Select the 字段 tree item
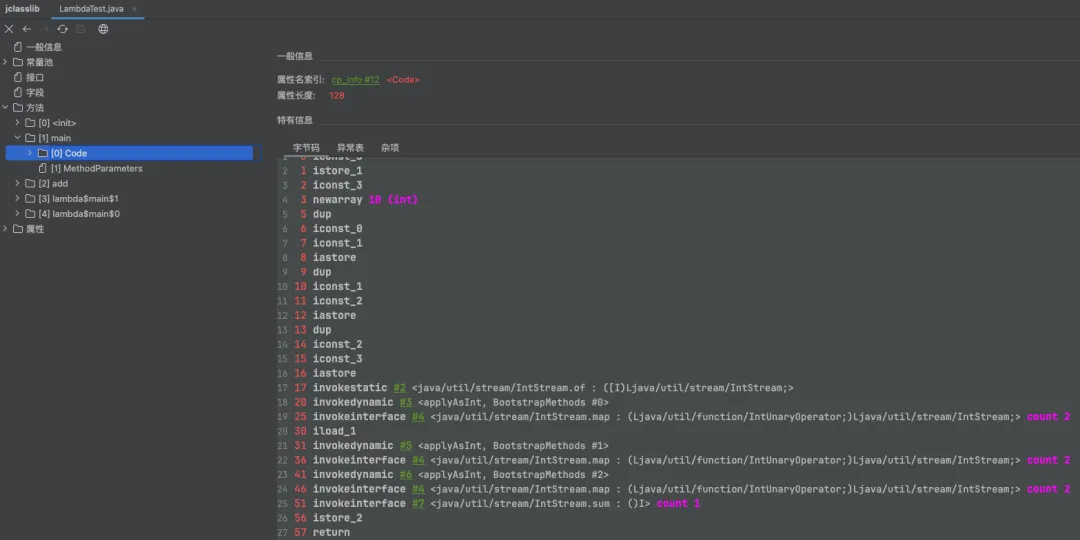 click(35, 92)
